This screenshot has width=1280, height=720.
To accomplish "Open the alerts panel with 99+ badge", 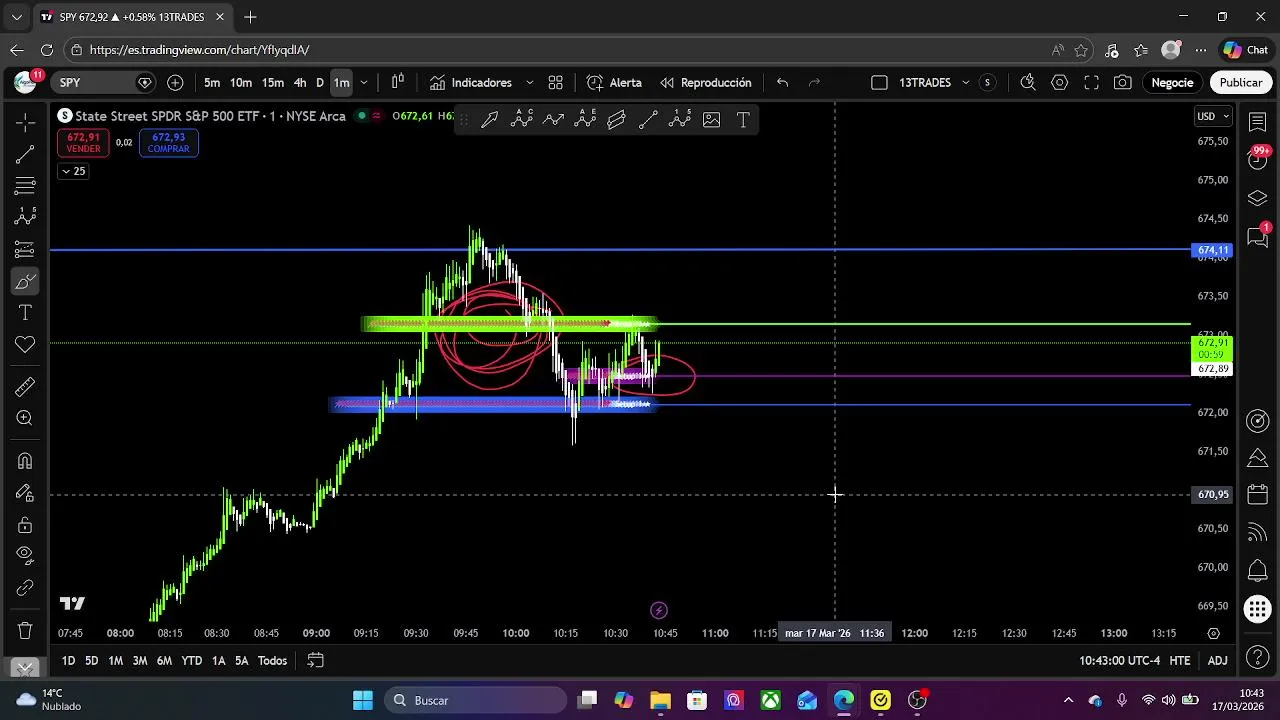I will tap(1258, 158).
